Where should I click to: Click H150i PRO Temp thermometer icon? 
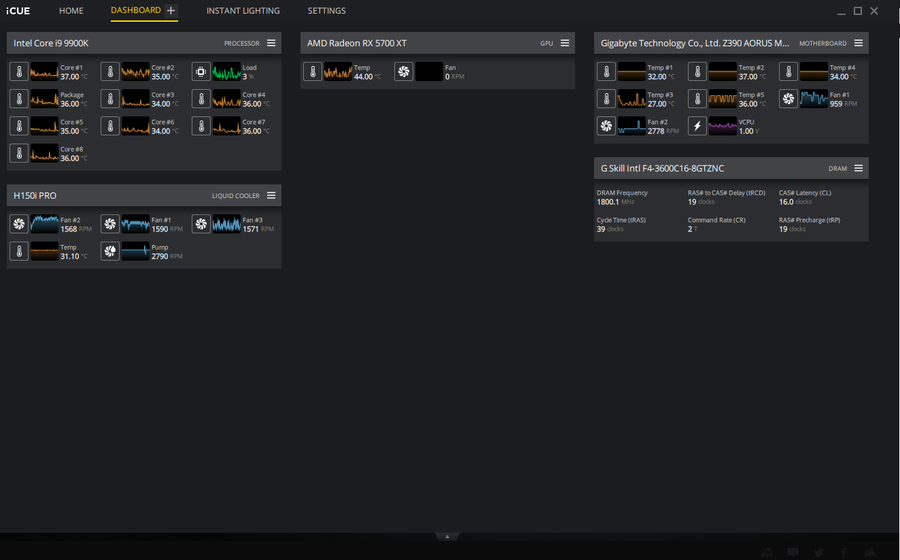coord(19,251)
